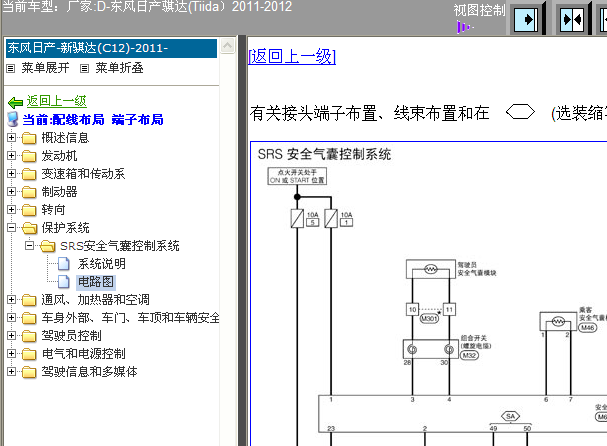Click the 系统说明 document icon
This screenshot has width=607, height=446.
64,264
